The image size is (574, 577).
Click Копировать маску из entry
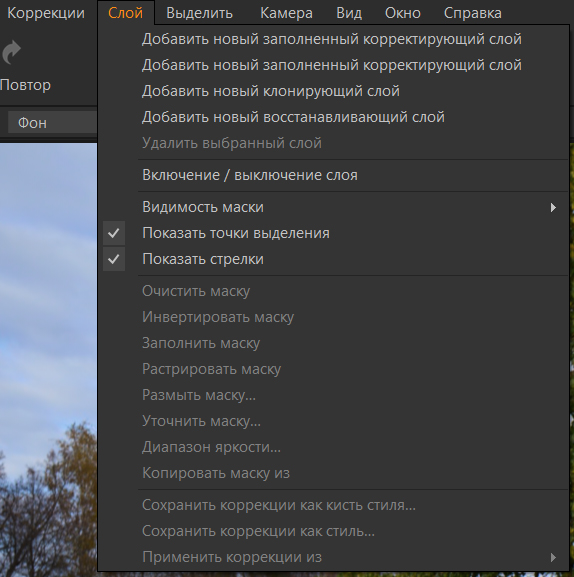tap(334, 473)
